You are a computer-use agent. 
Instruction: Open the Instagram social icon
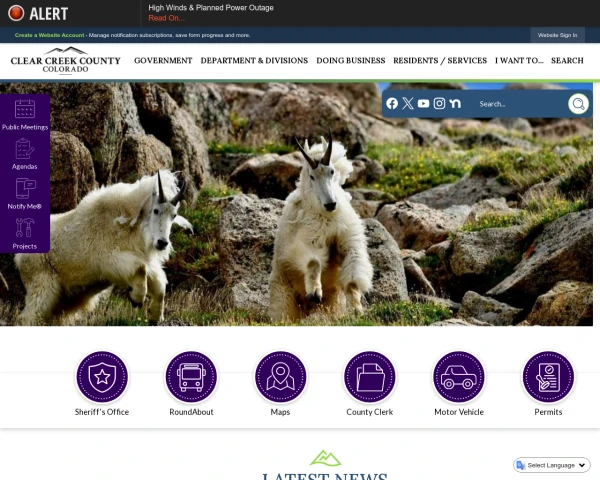[x=439, y=103]
